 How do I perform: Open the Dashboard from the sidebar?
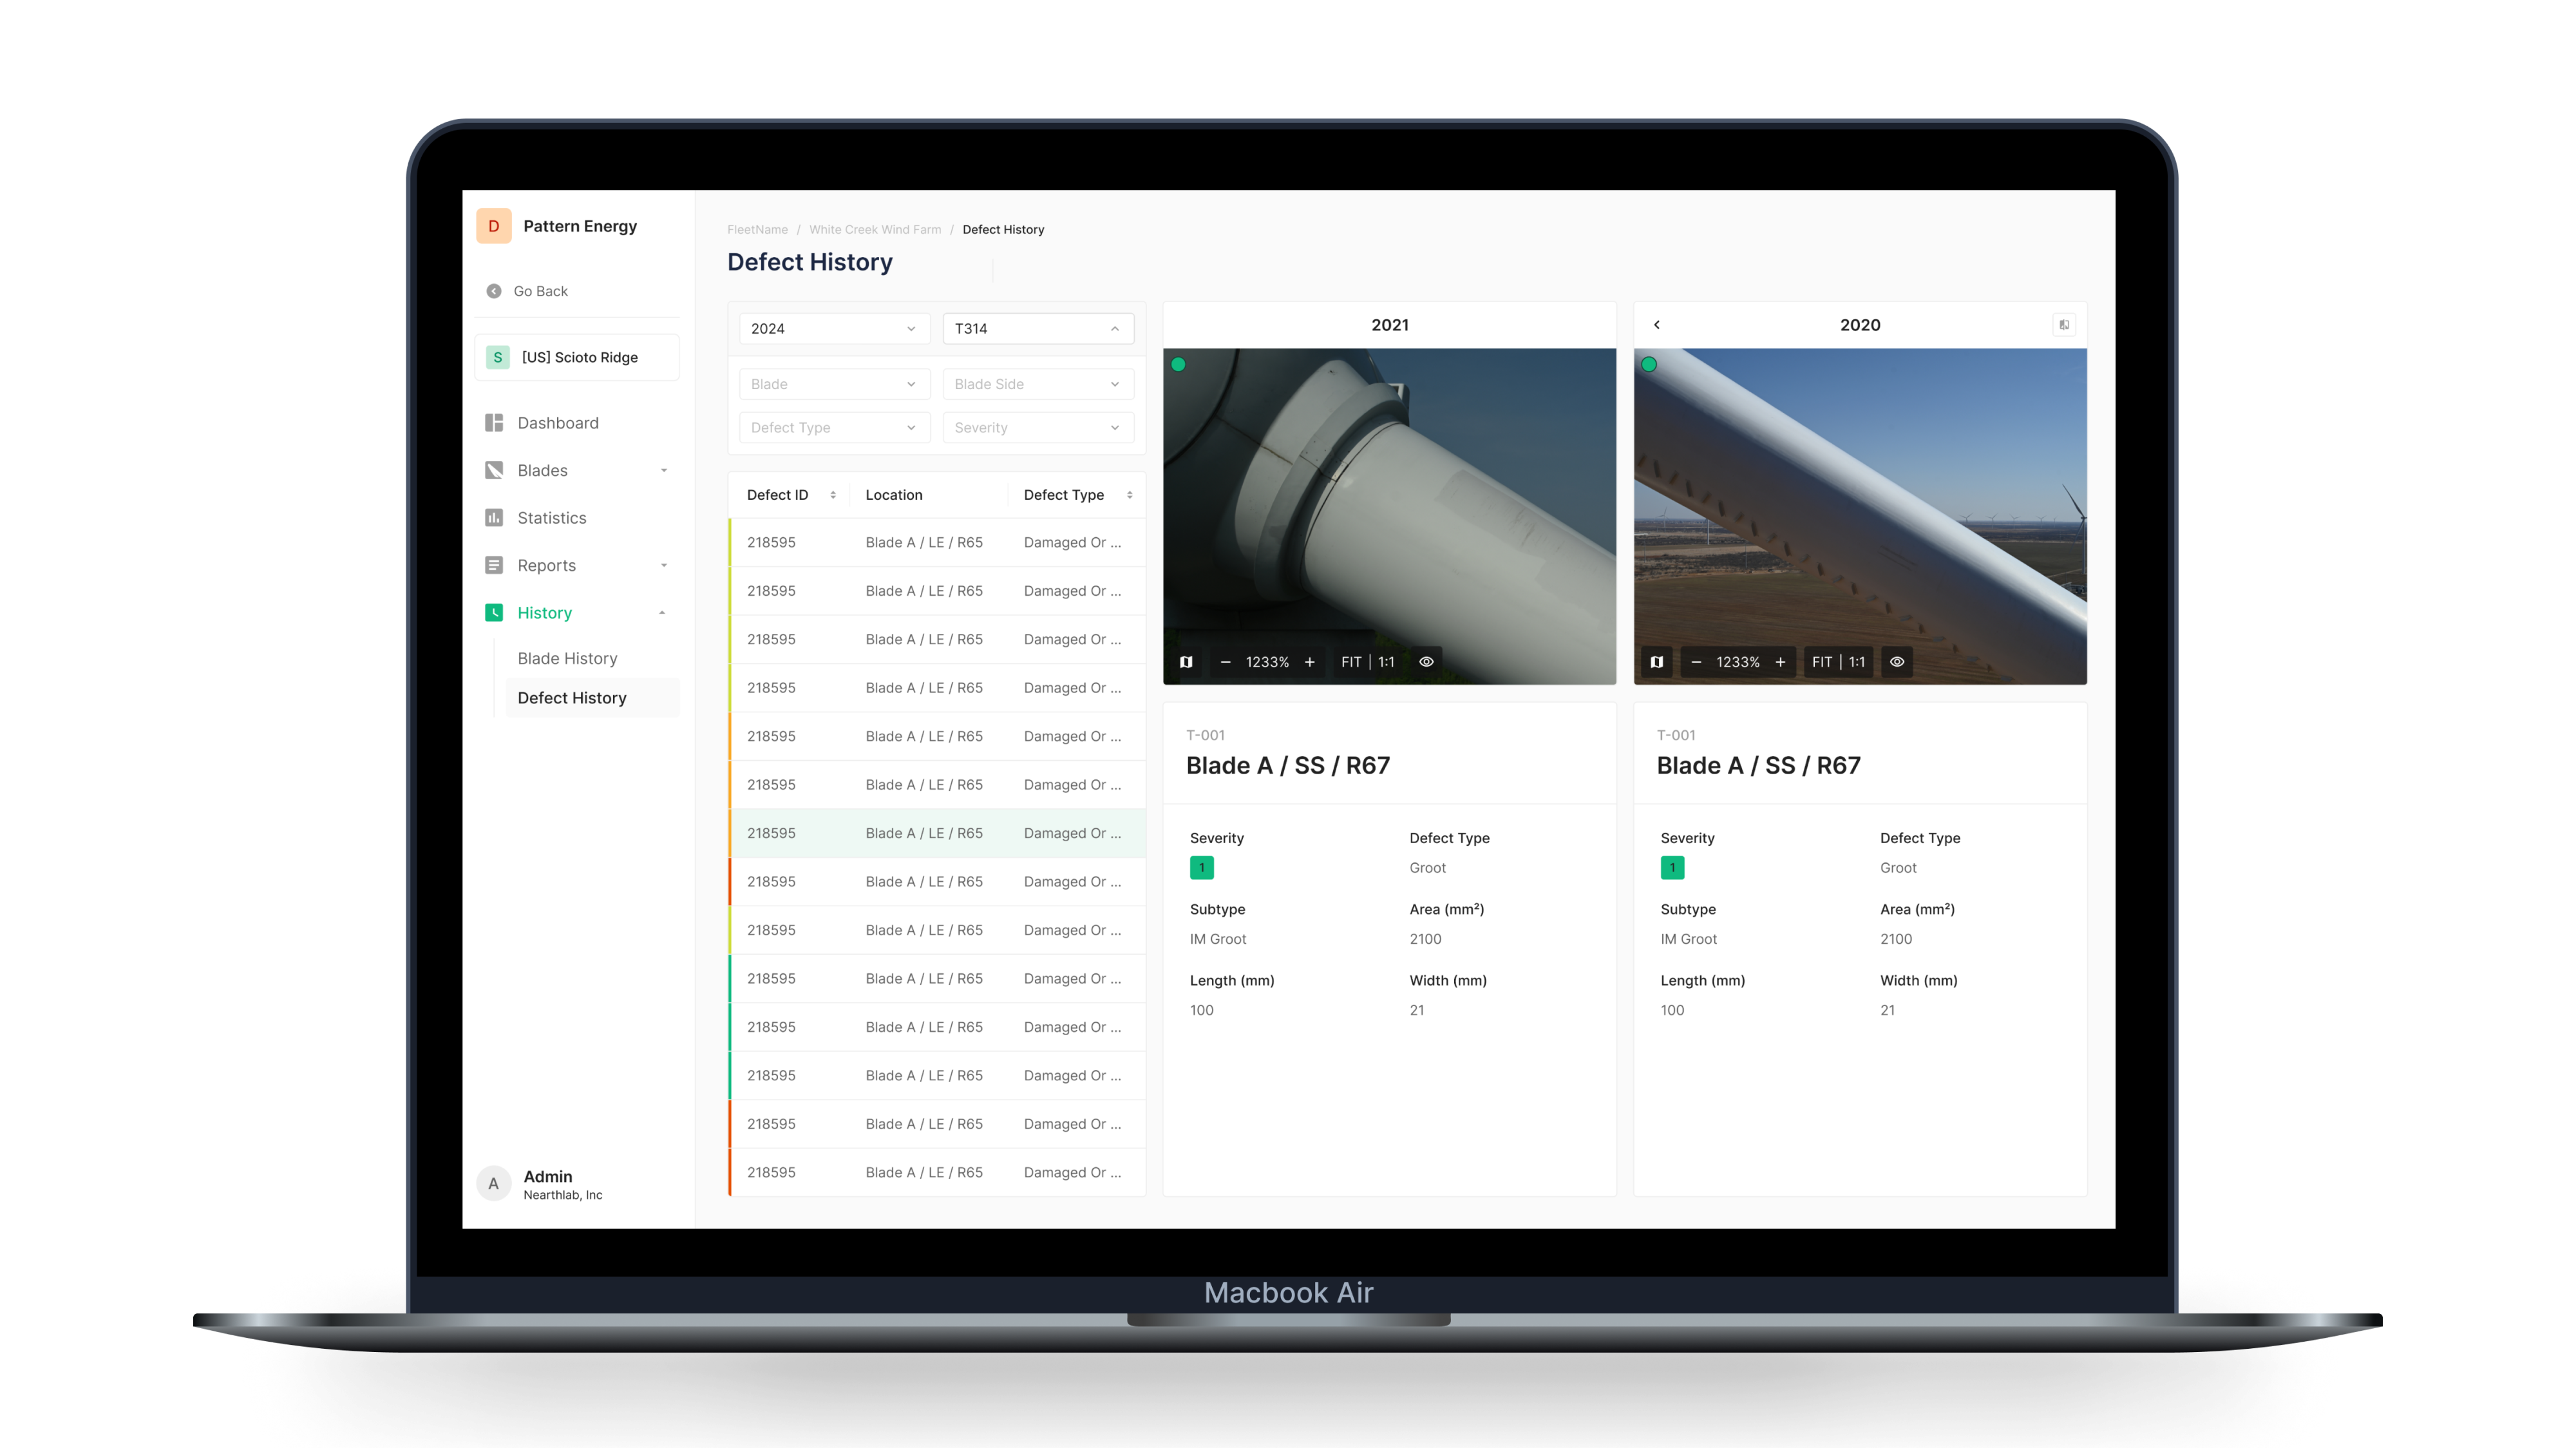[557, 422]
